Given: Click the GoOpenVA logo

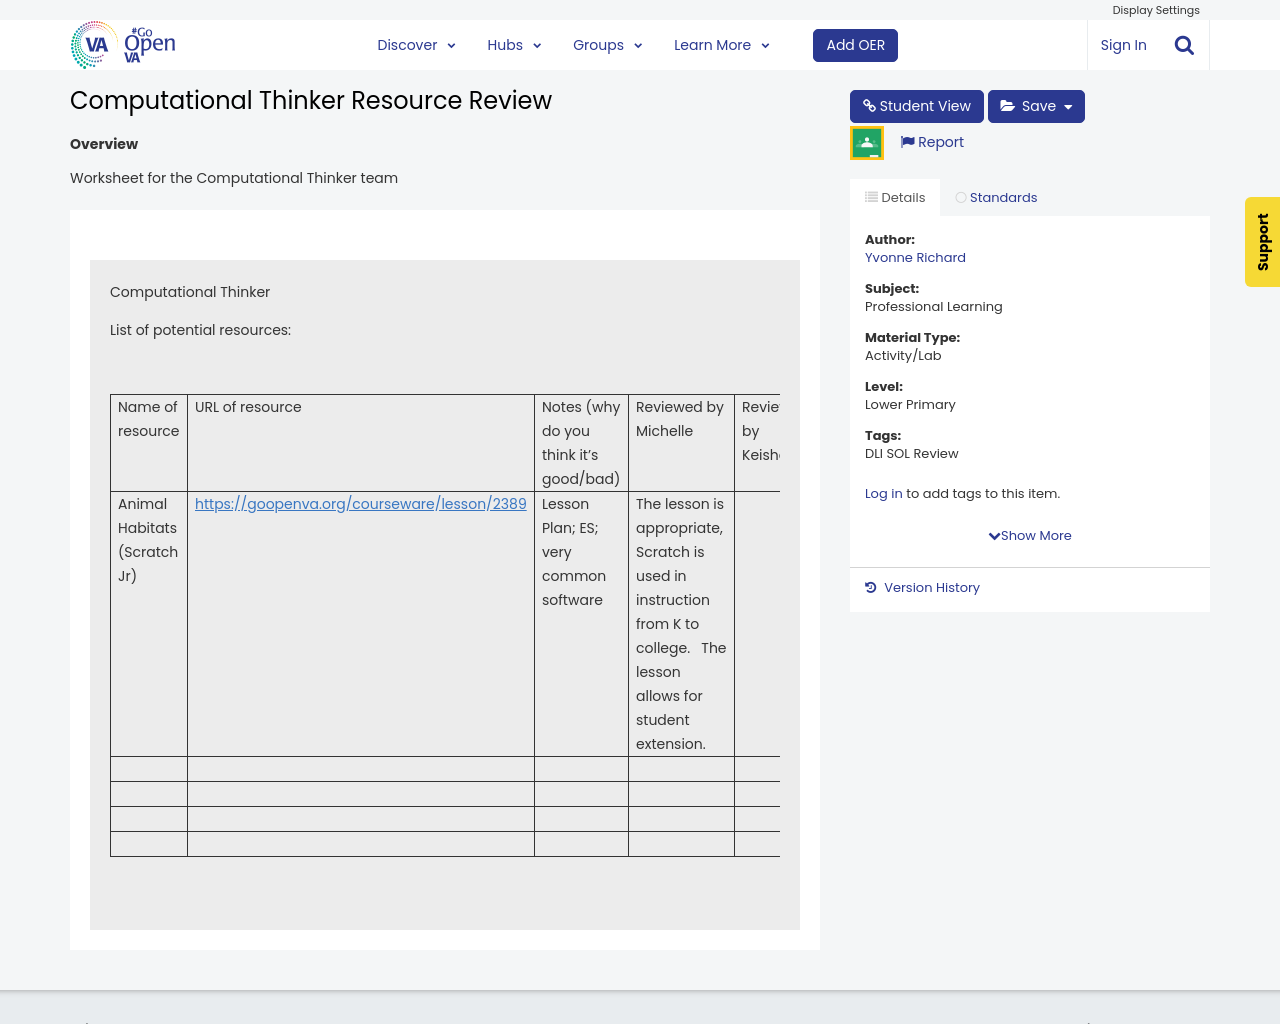Looking at the screenshot, I should (123, 45).
